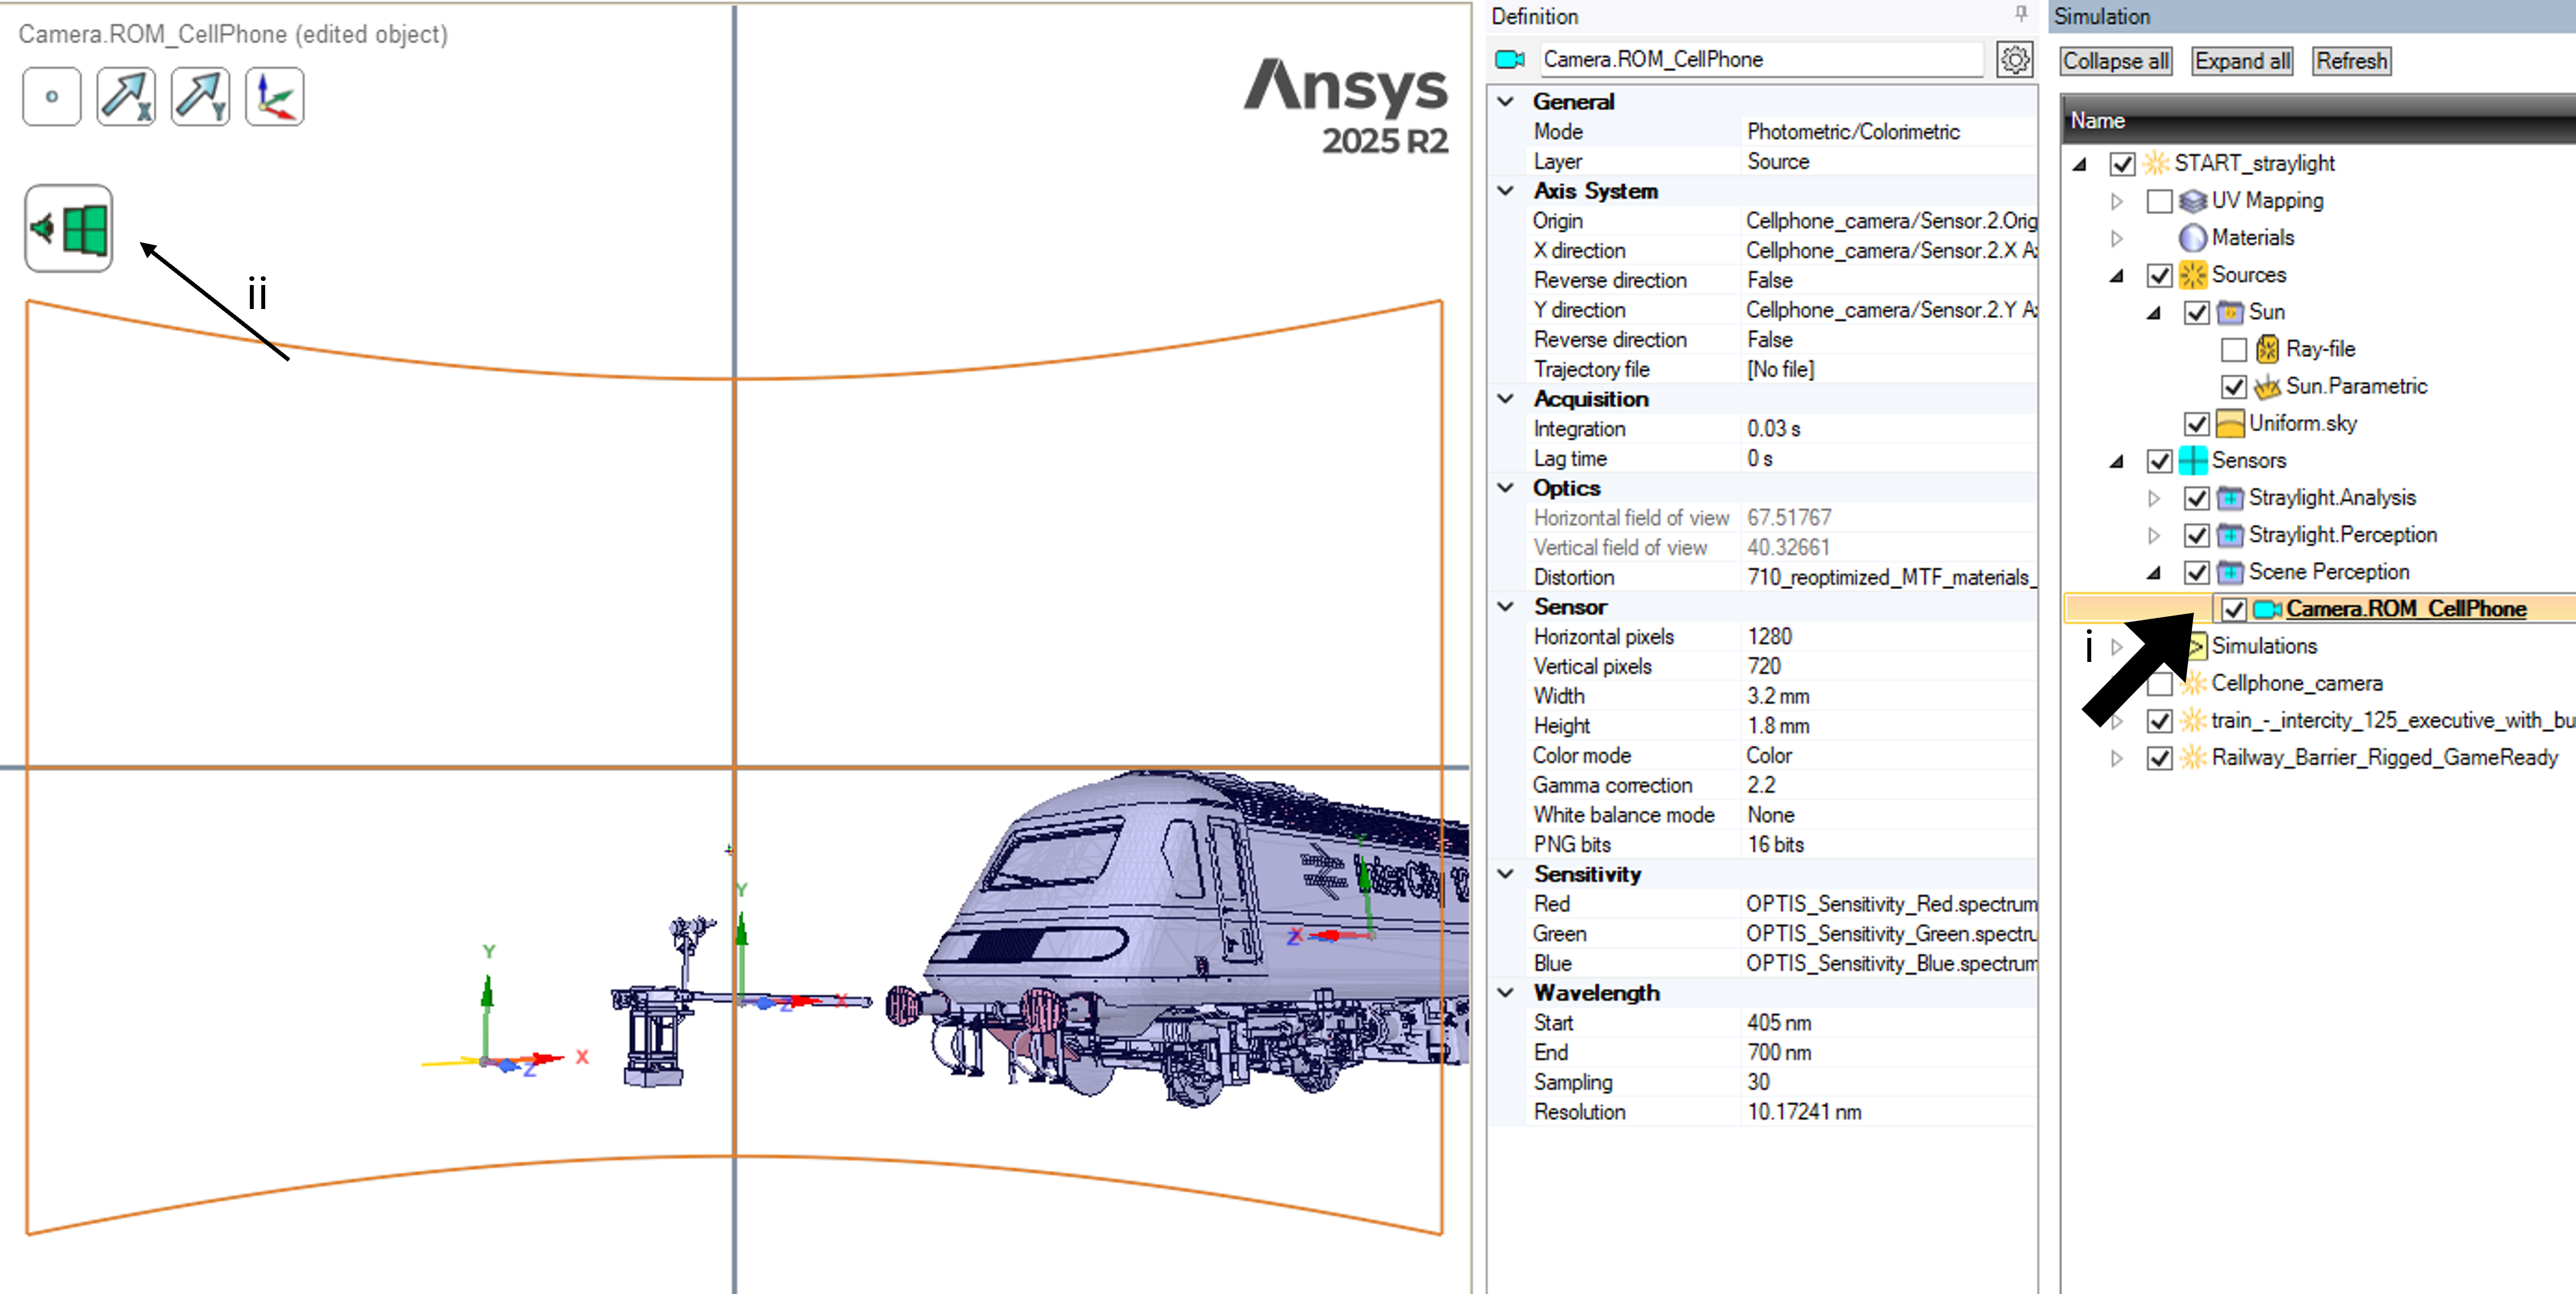Collapse the Axis System section
Screen dimensions: 2576x1294
[x=1505, y=191]
